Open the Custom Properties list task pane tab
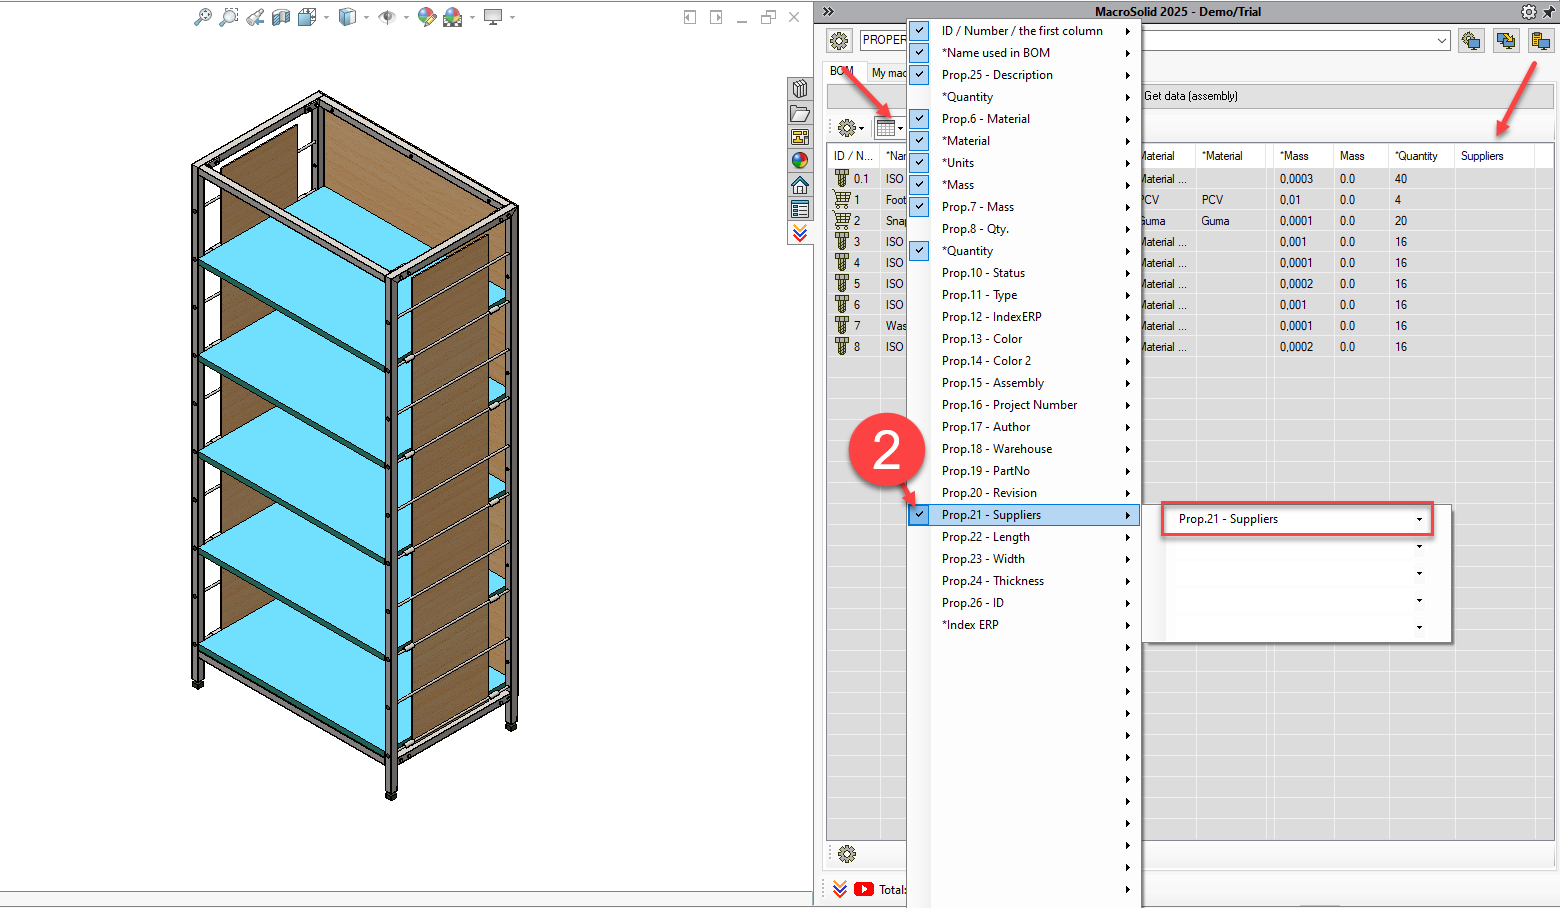The image size is (1560, 908). (800, 209)
